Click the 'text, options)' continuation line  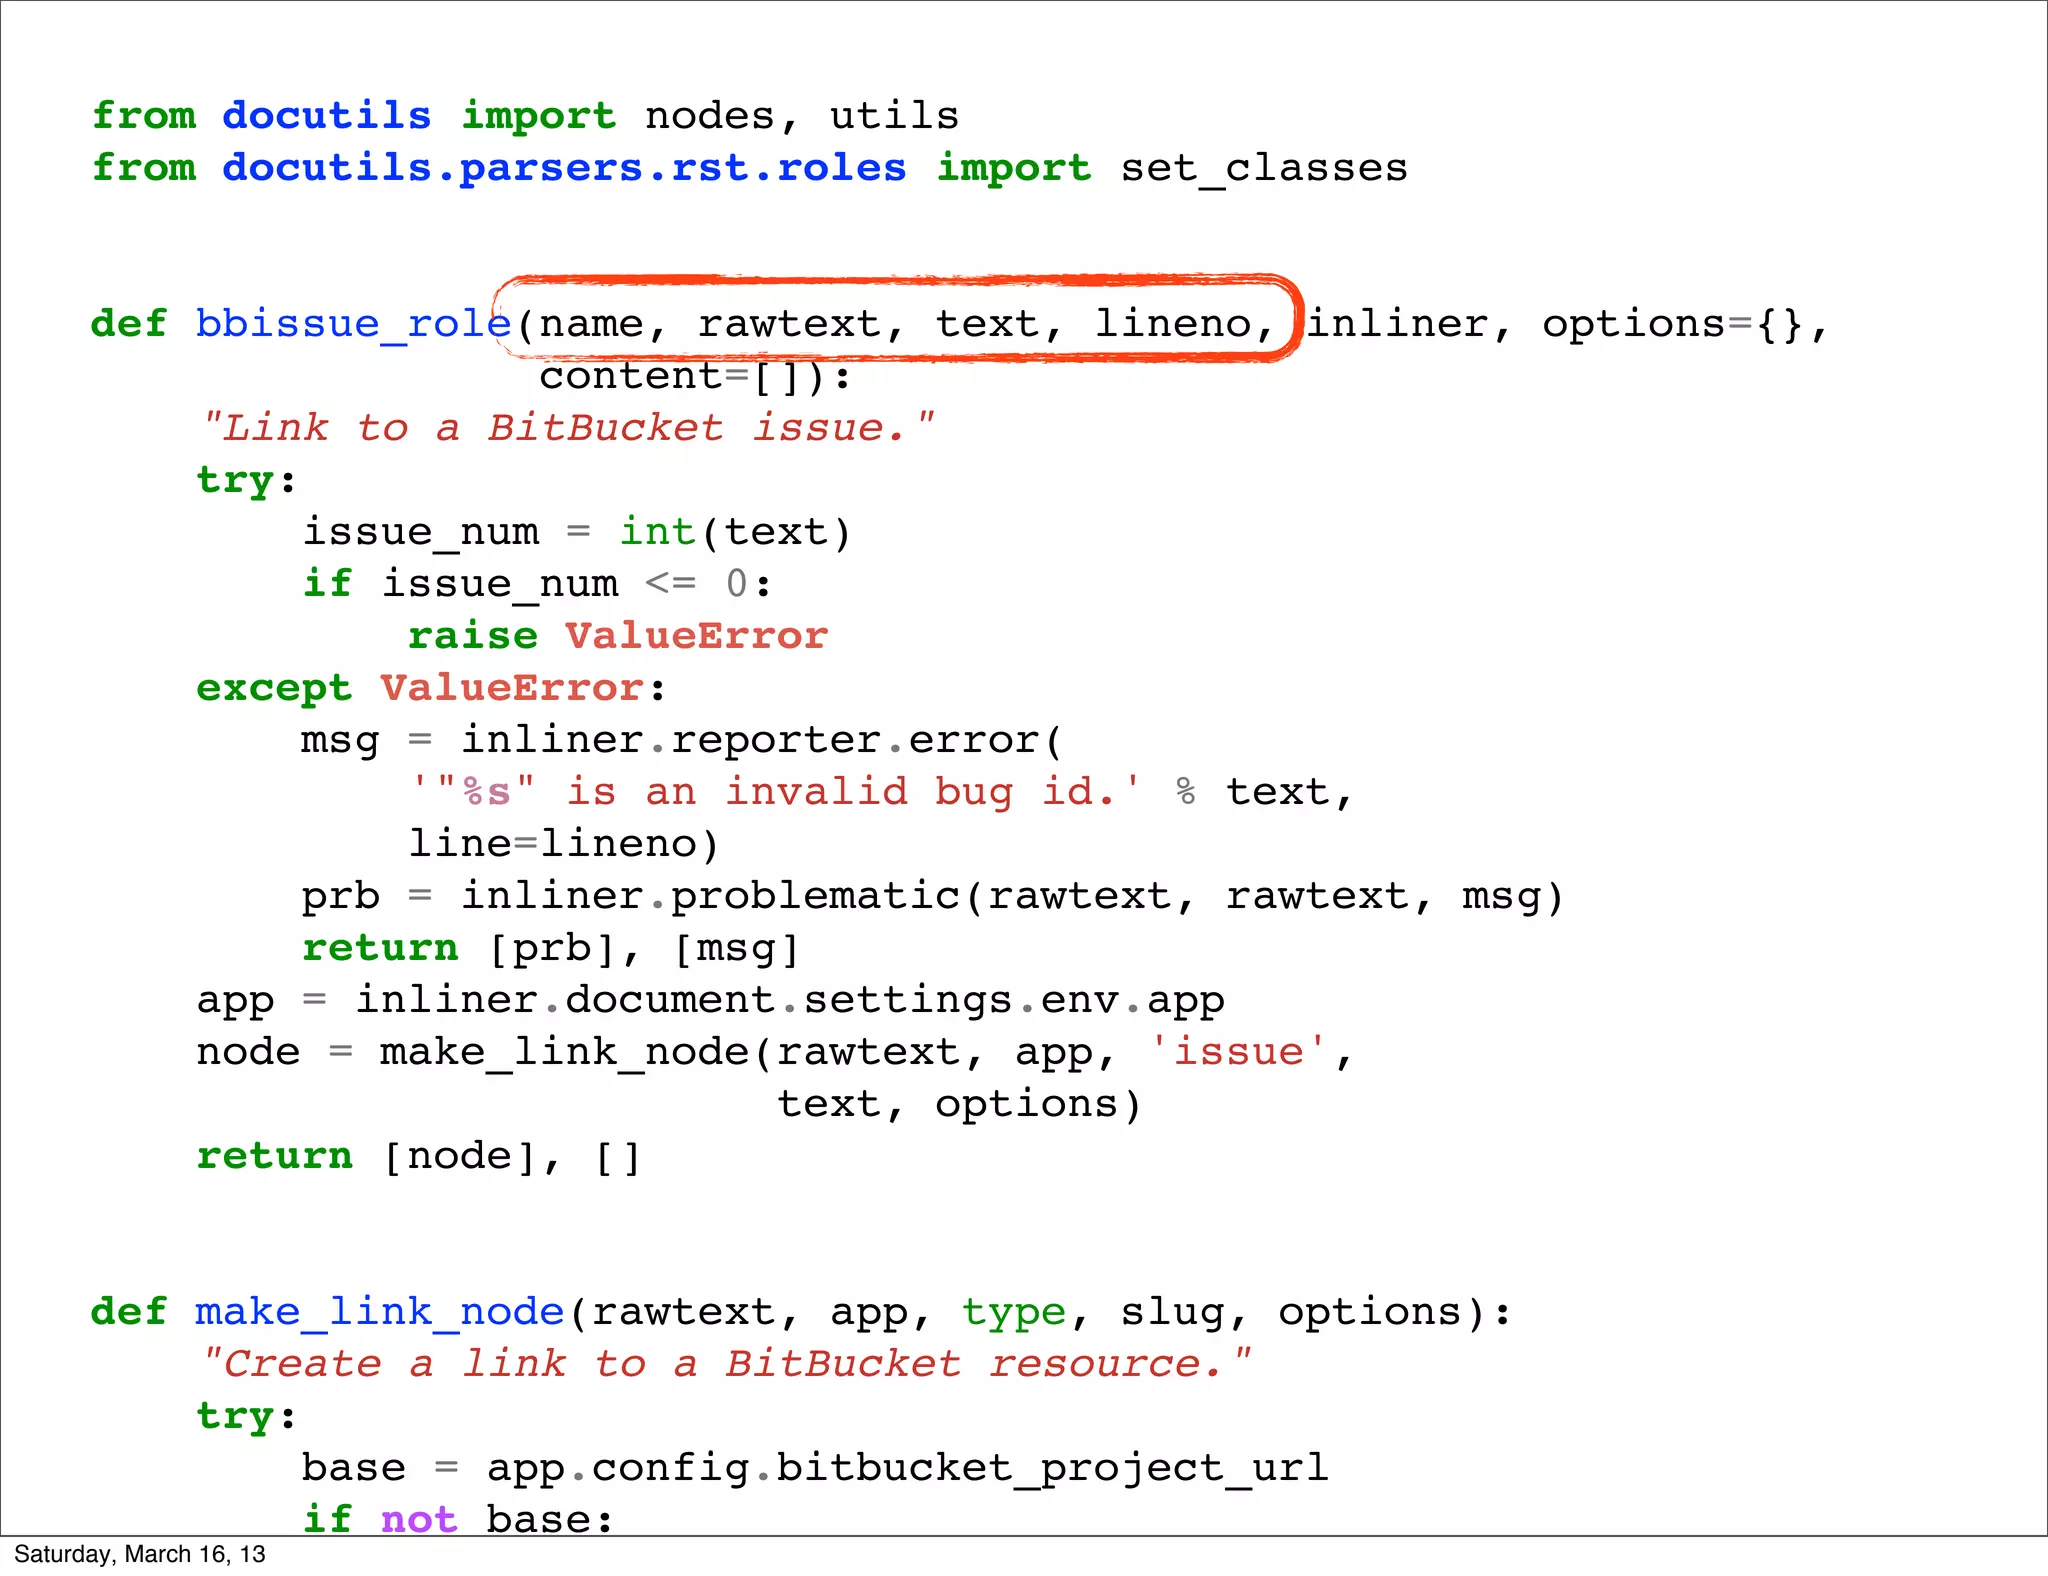[x=959, y=1104]
